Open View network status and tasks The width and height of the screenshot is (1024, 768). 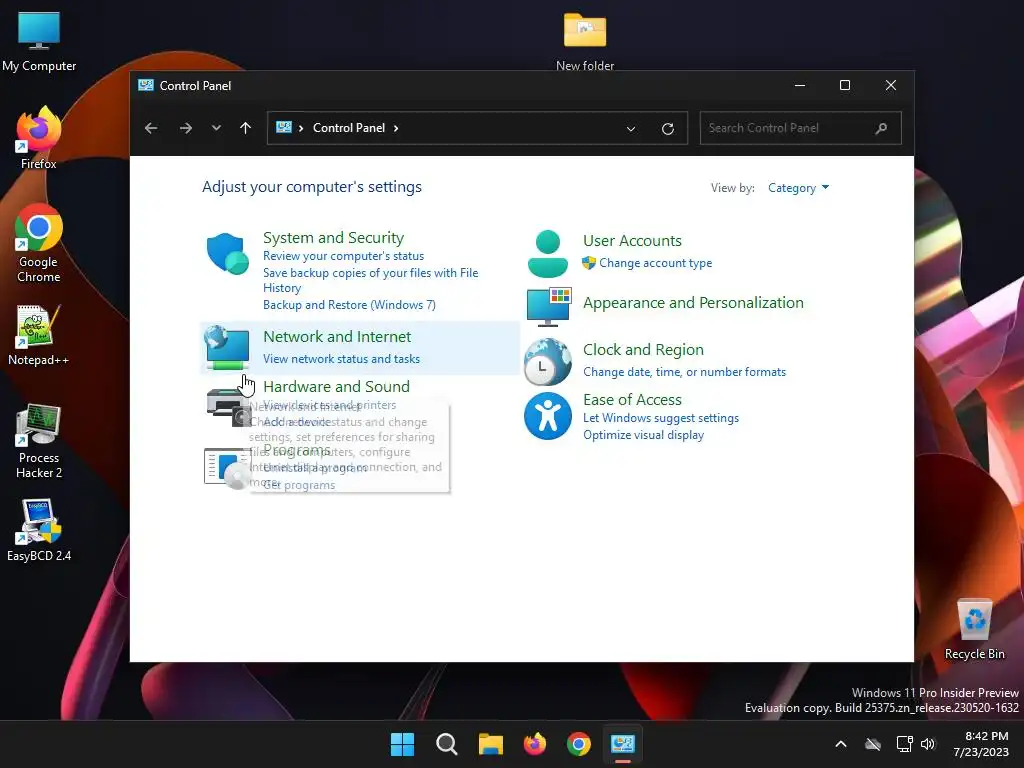click(342, 359)
